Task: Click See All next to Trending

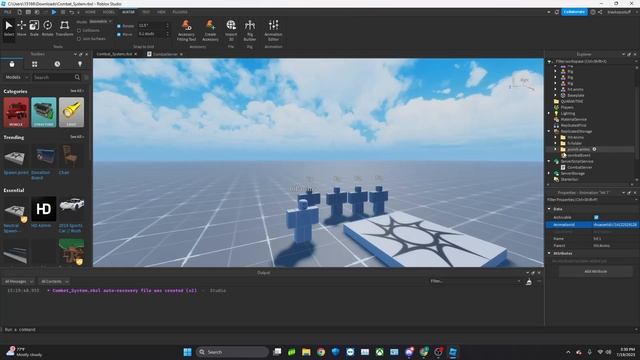Action: 76,137
